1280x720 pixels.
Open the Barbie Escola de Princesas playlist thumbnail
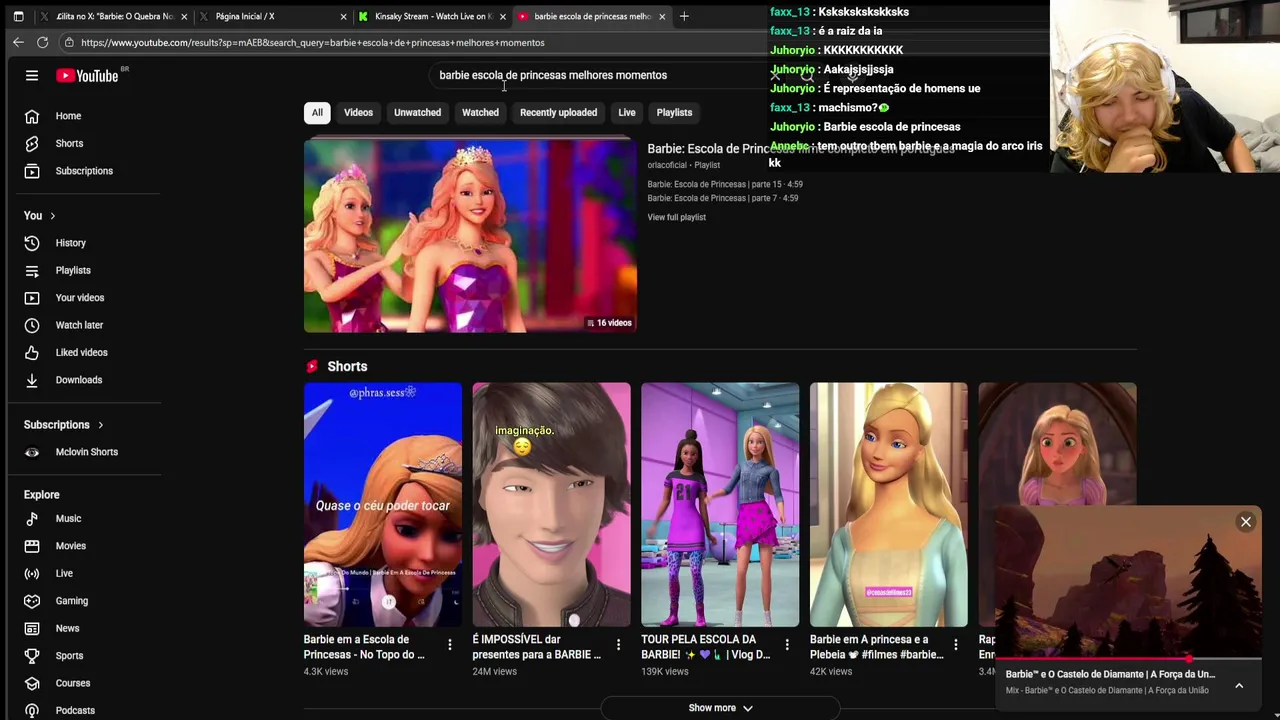point(470,236)
